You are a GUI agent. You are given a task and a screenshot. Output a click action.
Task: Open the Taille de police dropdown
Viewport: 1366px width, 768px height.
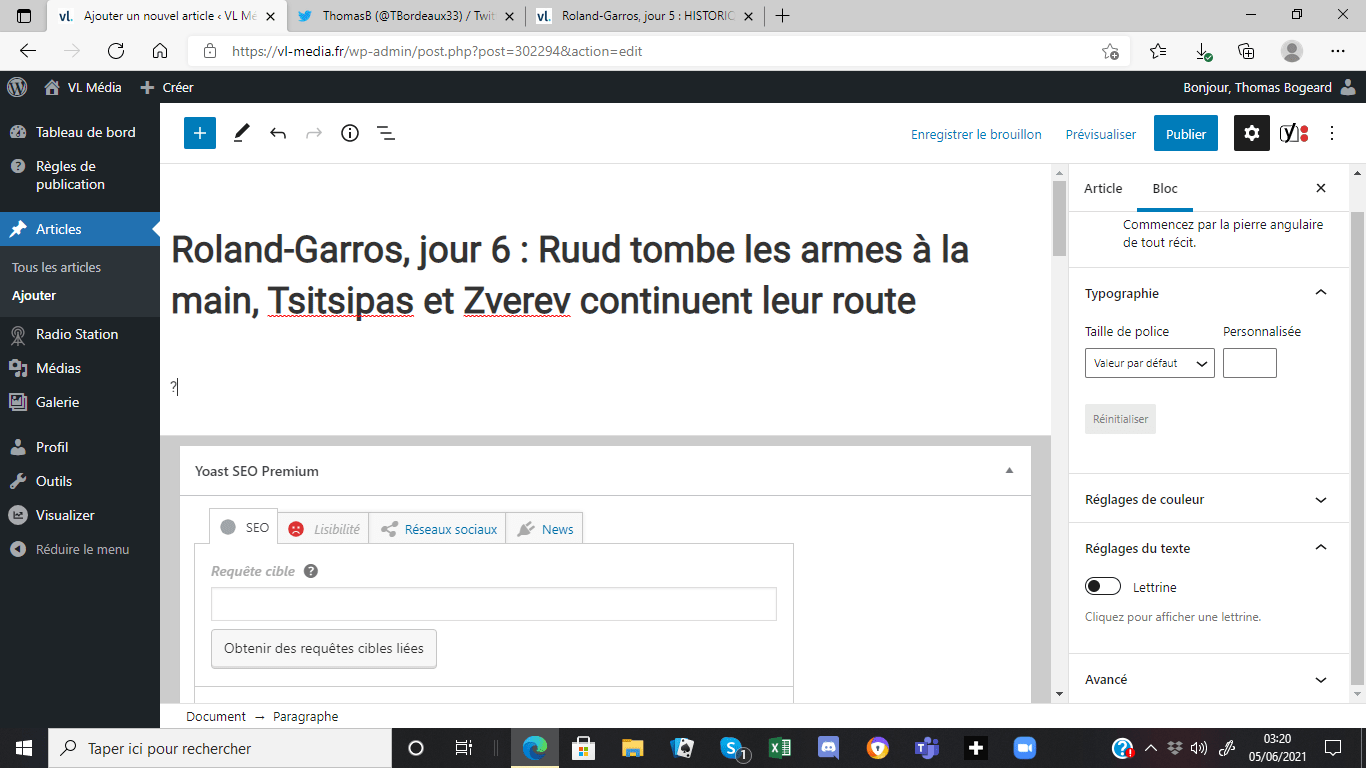coord(1150,363)
